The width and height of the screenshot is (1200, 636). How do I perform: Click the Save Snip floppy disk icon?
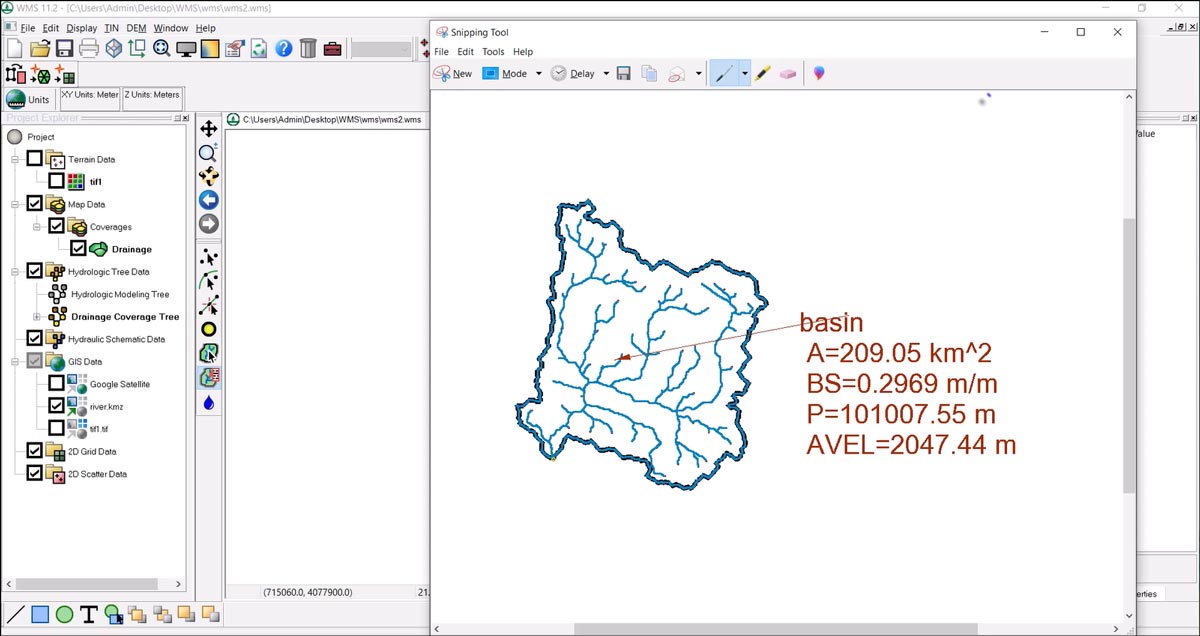pyautogui.click(x=624, y=74)
